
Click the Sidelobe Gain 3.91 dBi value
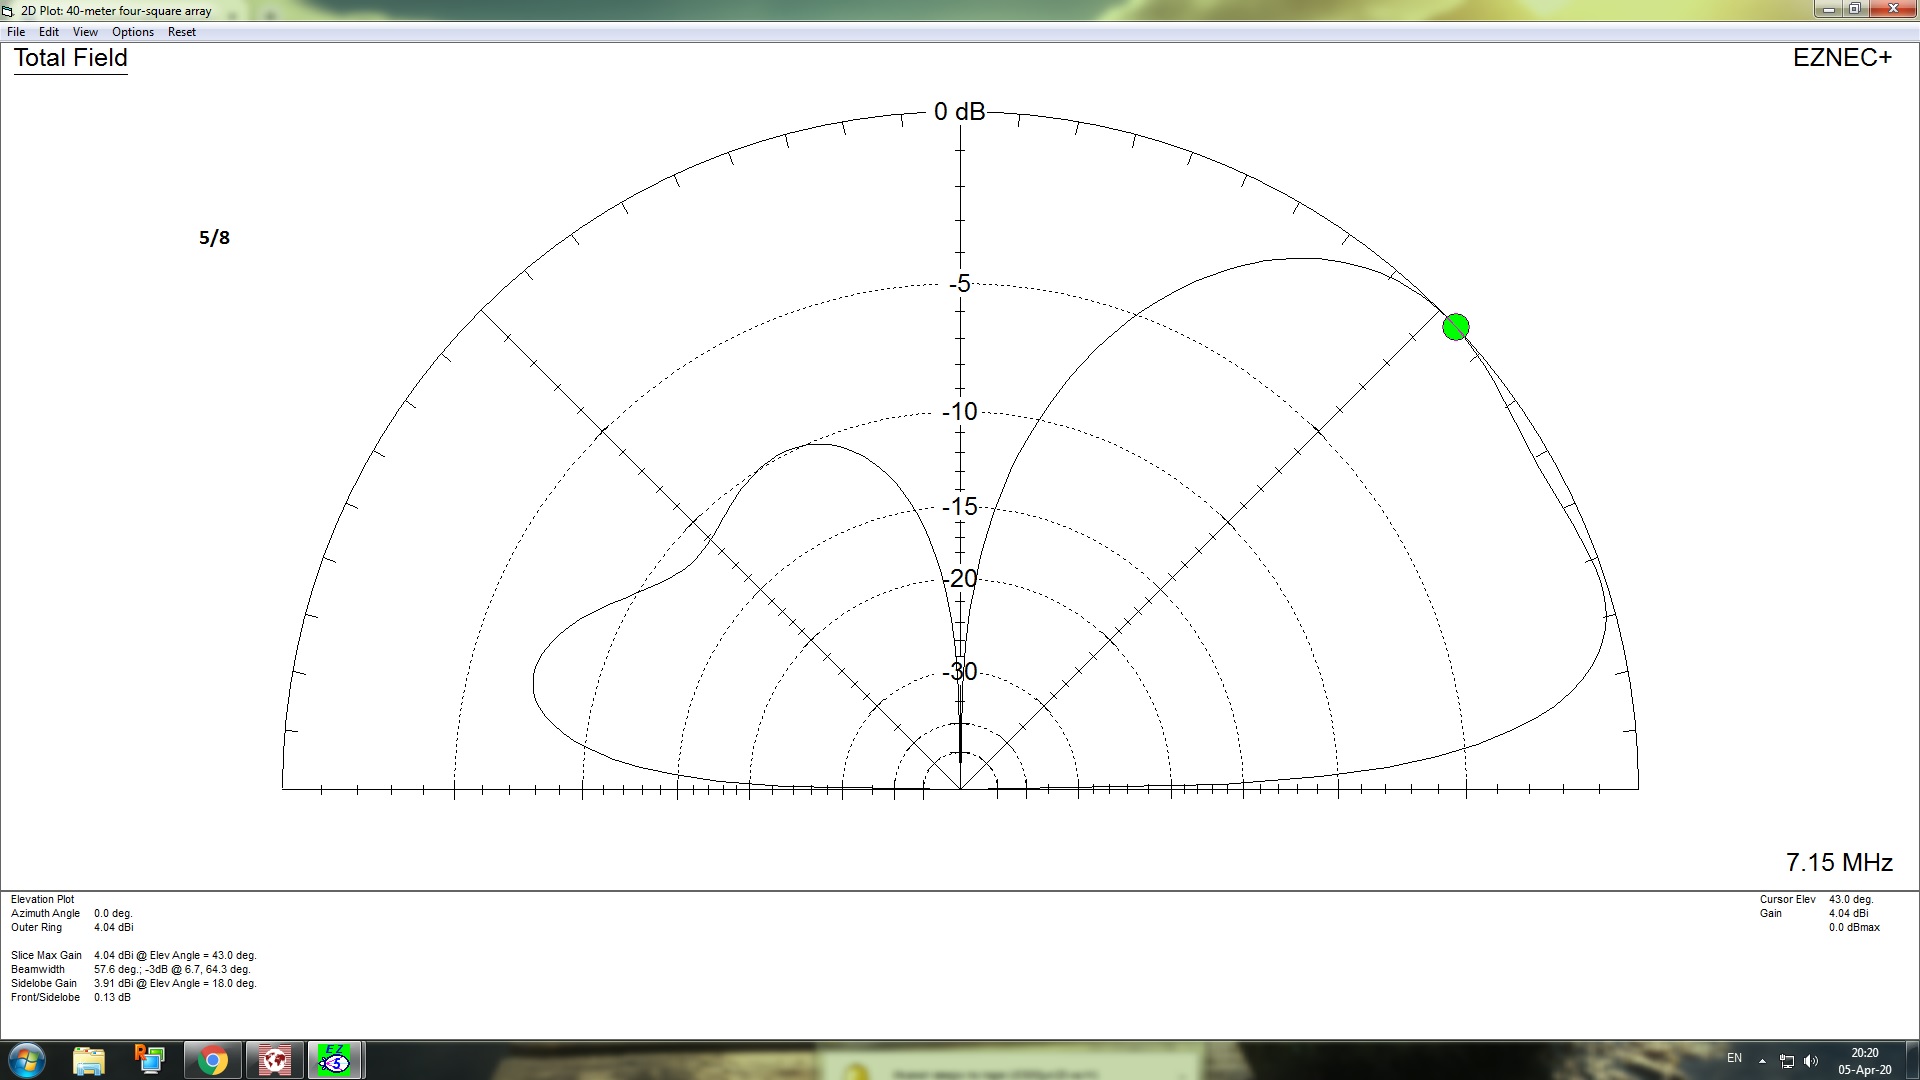click(x=175, y=984)
